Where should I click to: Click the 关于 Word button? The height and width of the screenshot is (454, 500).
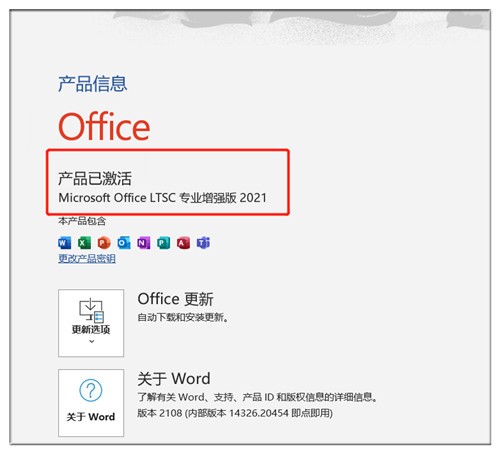pyautogui.click(x=91, y=403)
